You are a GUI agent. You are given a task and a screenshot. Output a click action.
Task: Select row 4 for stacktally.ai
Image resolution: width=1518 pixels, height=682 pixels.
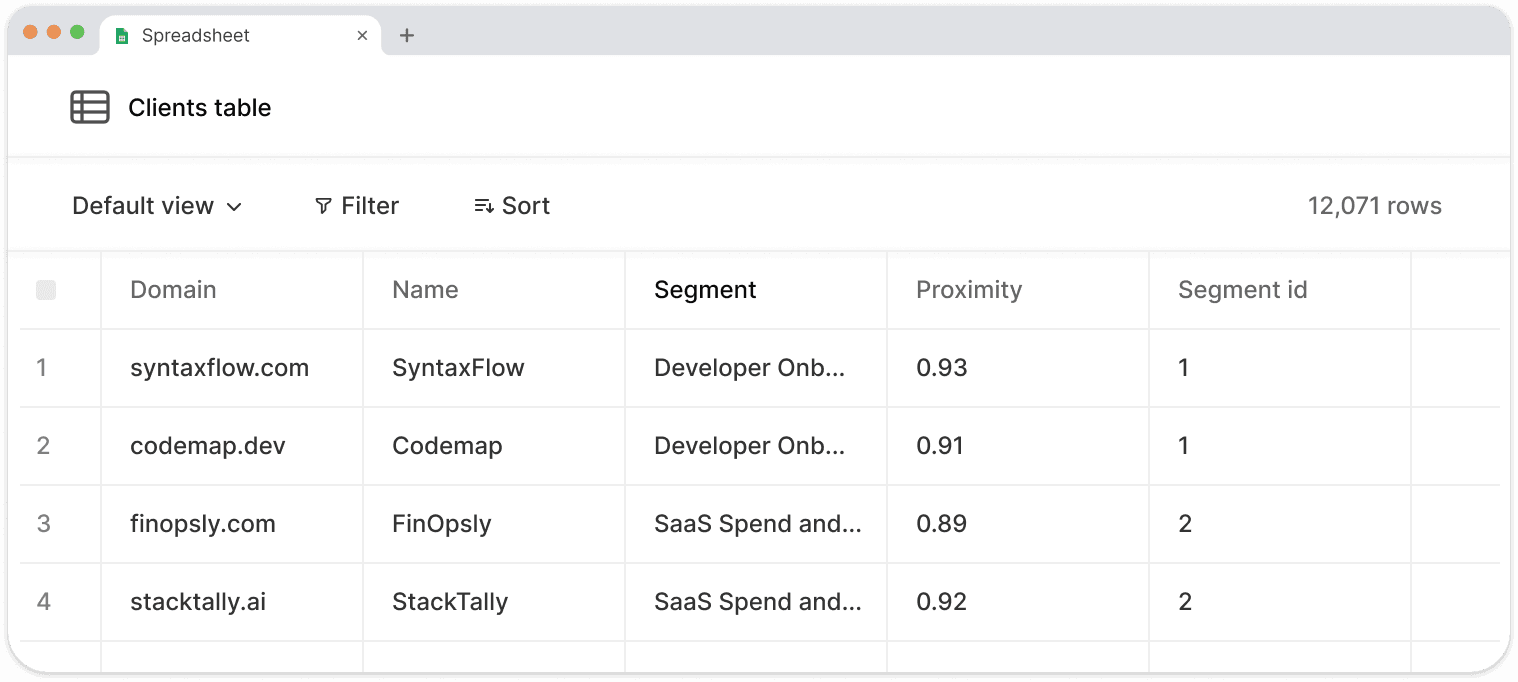[44, 601]
